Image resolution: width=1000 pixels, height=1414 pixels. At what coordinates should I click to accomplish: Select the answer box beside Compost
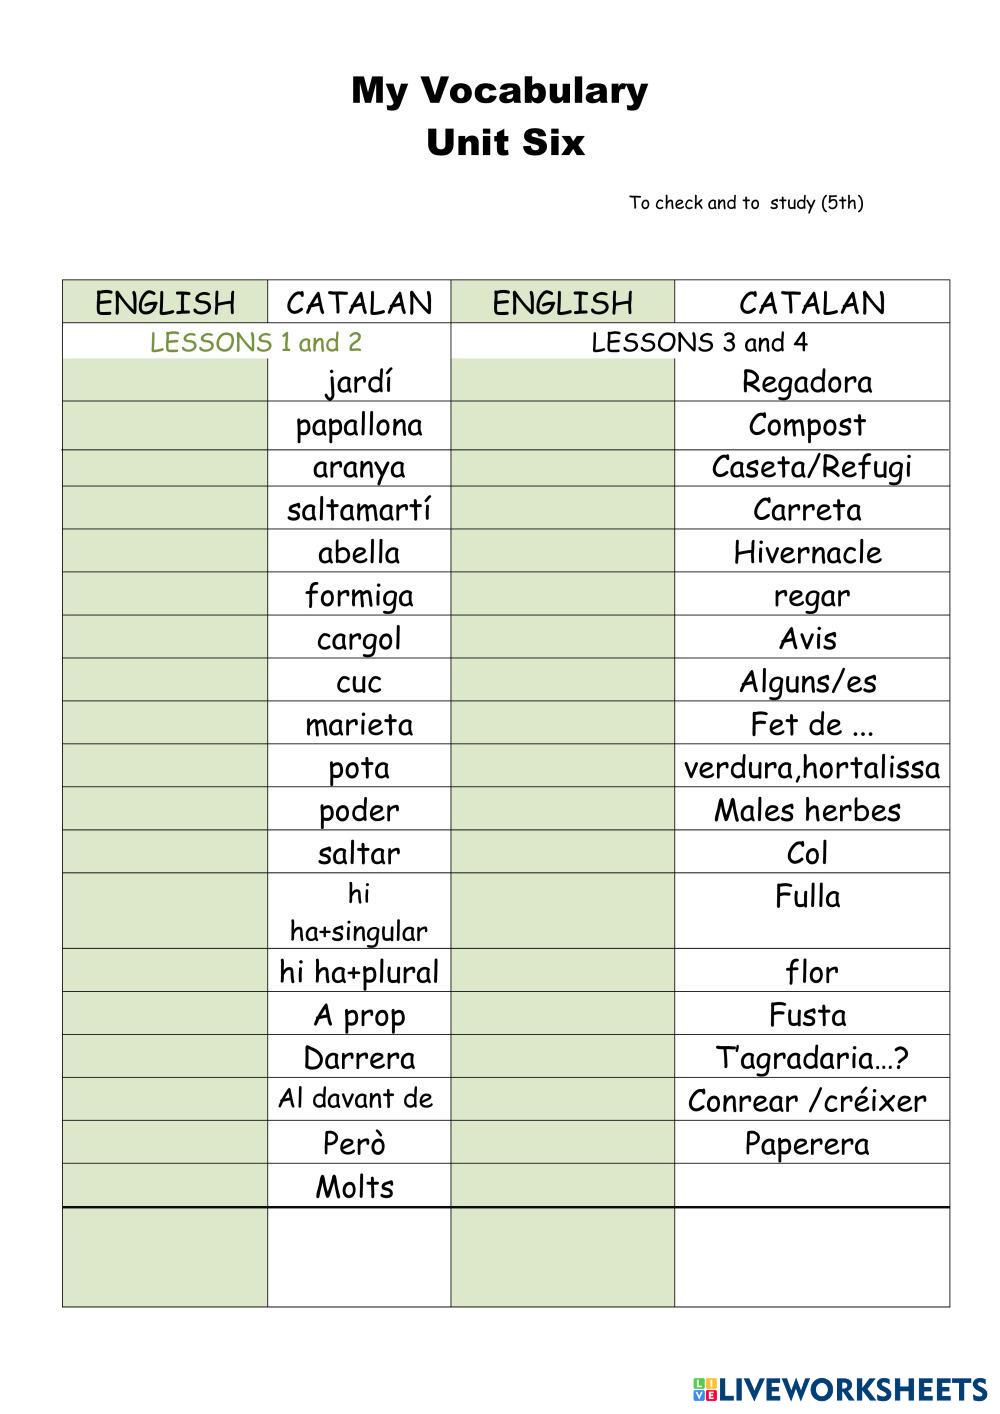point(562,425)
